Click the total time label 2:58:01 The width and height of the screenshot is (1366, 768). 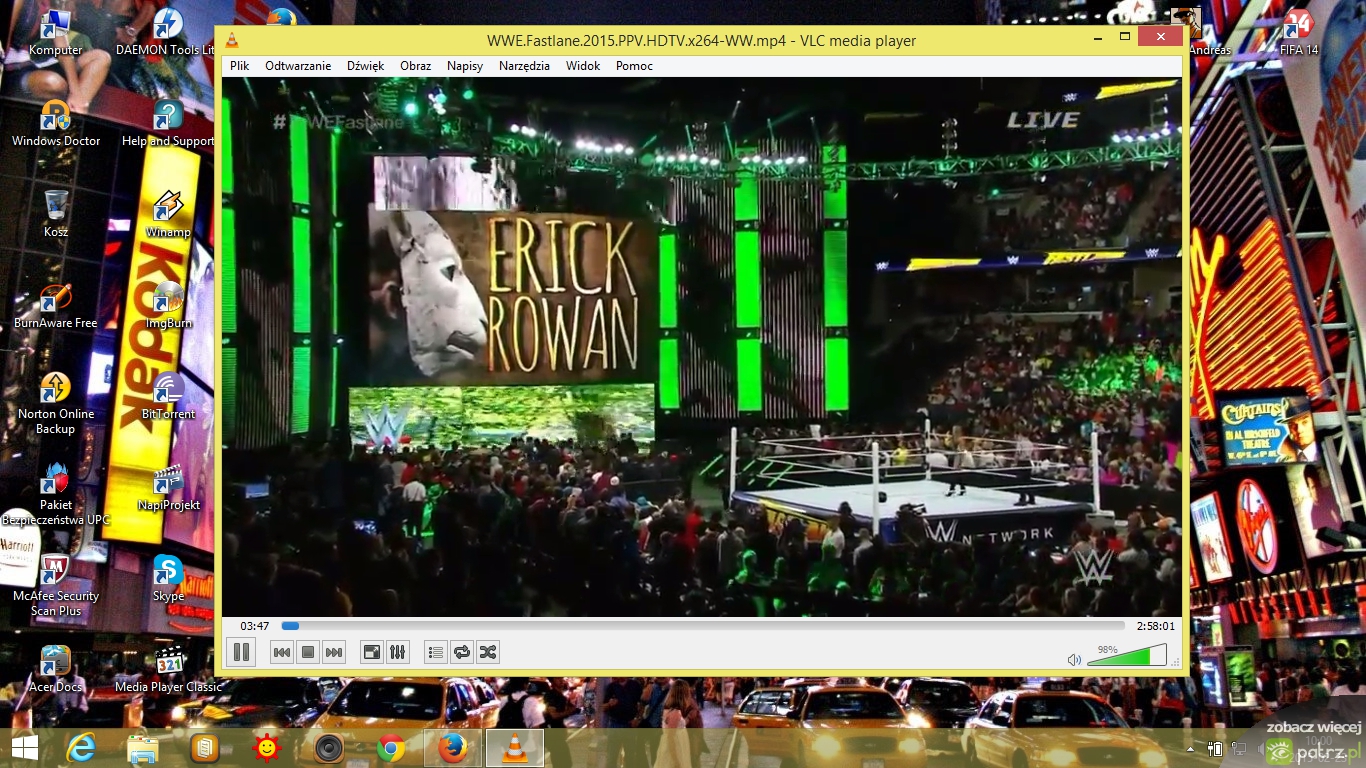(x=1155, y=626)
